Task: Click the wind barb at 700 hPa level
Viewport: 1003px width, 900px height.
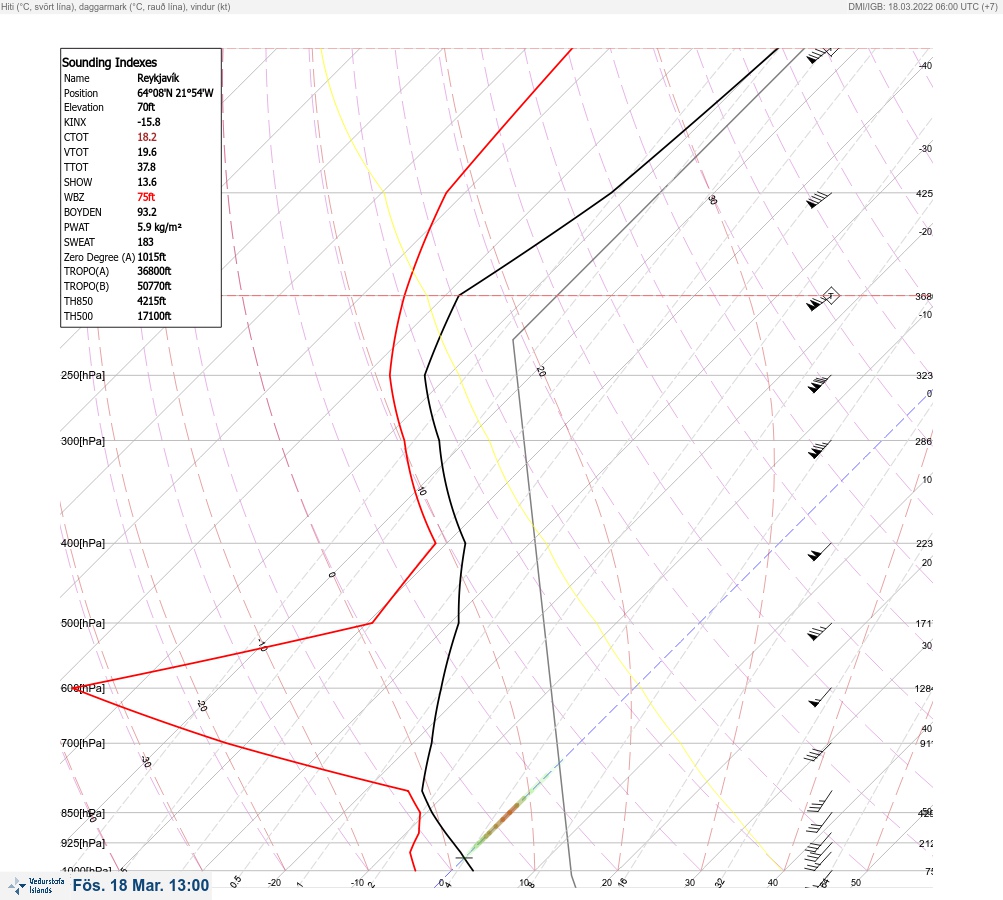Action: click(x=818, y=752)
